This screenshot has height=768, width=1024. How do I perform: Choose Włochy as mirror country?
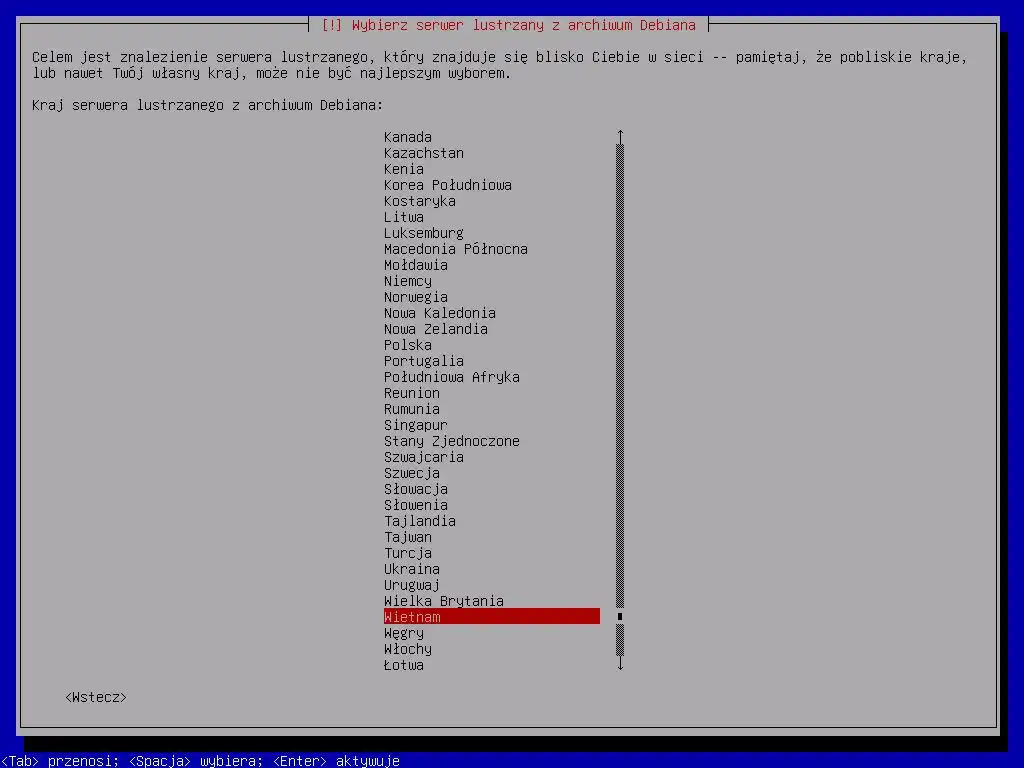(492, 649)
